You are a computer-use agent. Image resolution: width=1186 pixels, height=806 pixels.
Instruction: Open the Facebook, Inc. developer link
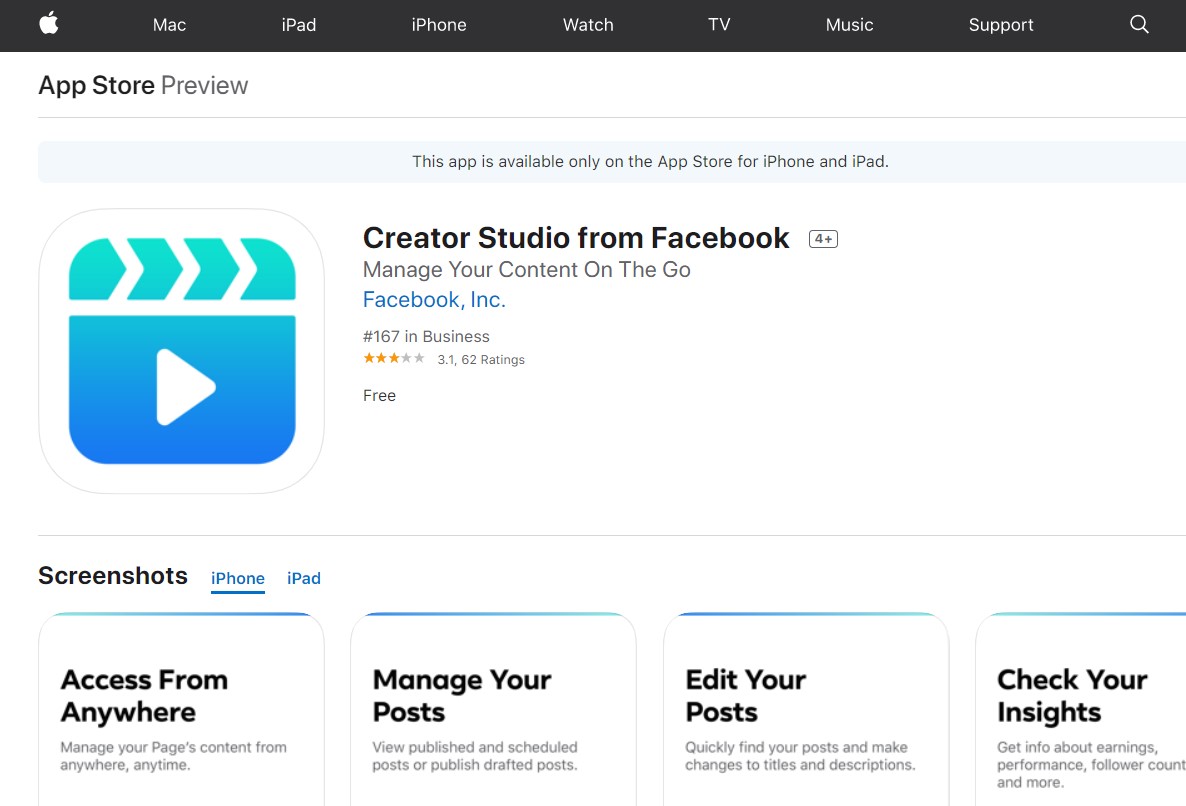434,300
